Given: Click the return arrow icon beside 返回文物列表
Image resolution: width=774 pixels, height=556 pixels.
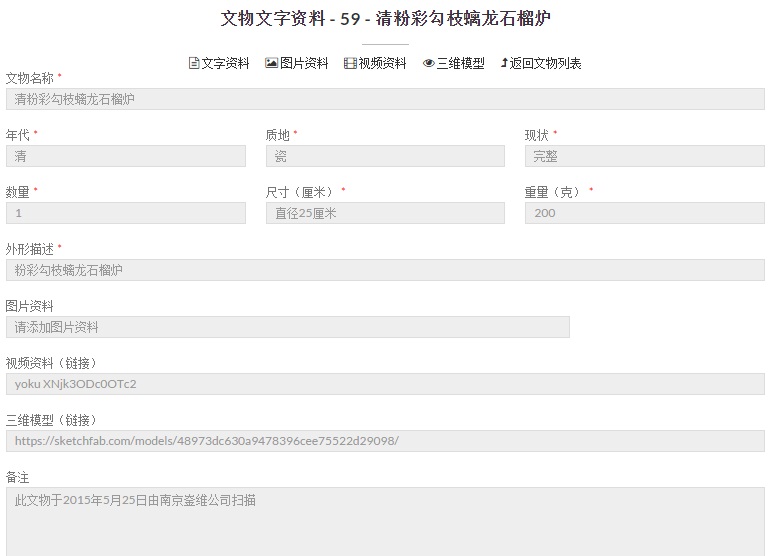Looking at the screenshot, I should (504, 63).
